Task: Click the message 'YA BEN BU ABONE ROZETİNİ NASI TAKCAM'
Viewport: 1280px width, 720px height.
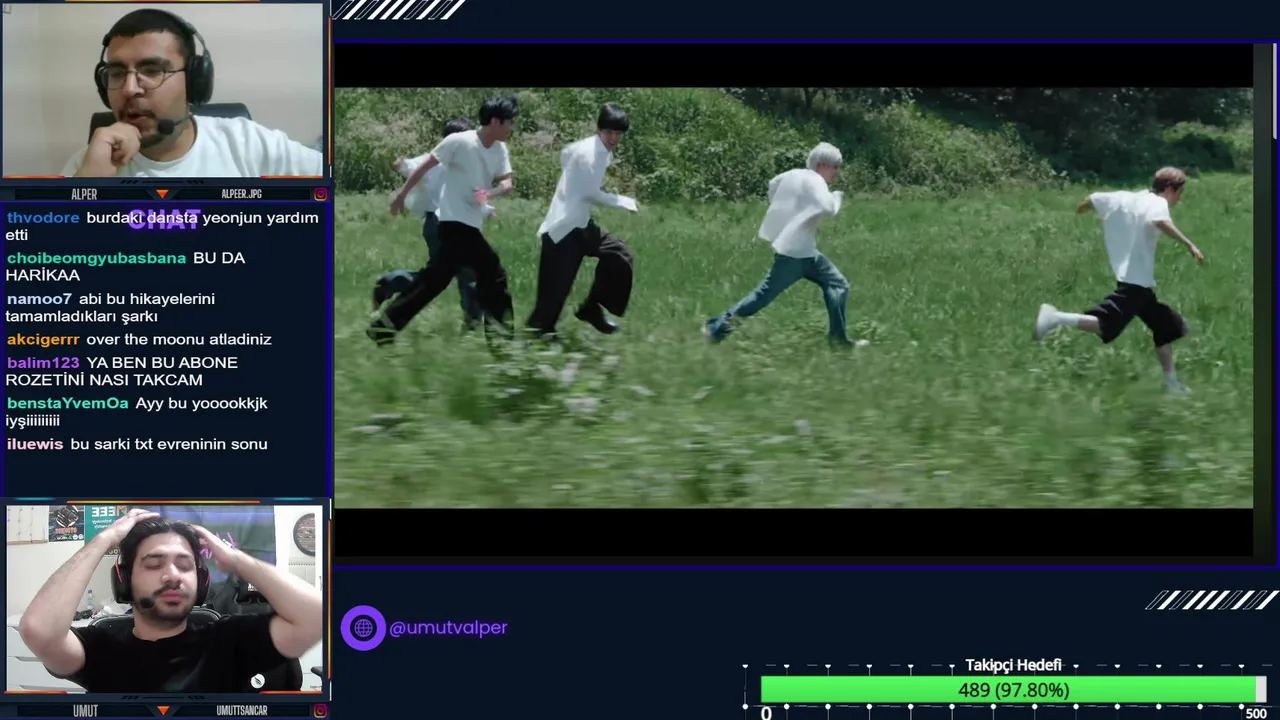Action: click(x=122, y=371)
